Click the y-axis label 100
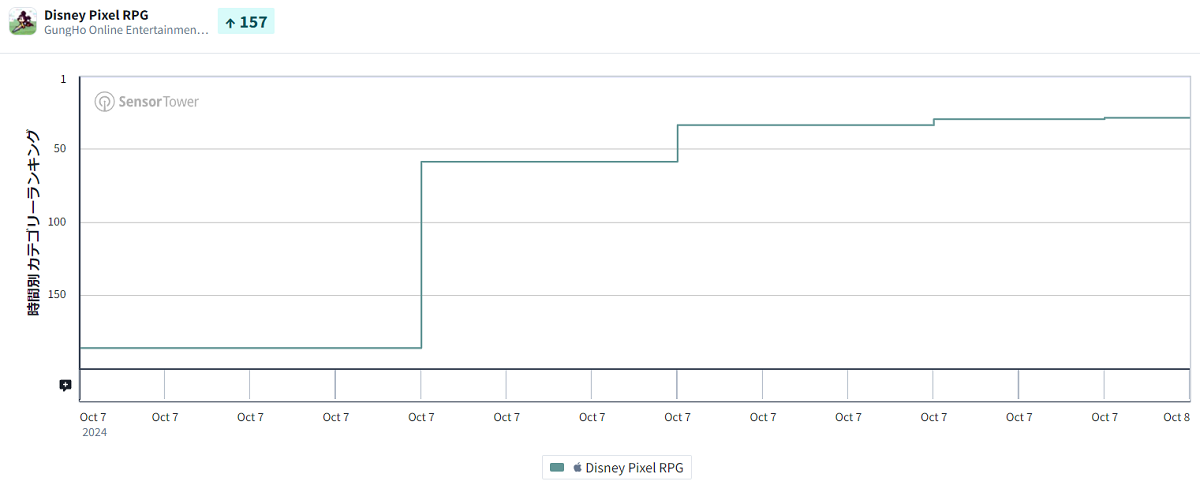 (x=57, y=222)
